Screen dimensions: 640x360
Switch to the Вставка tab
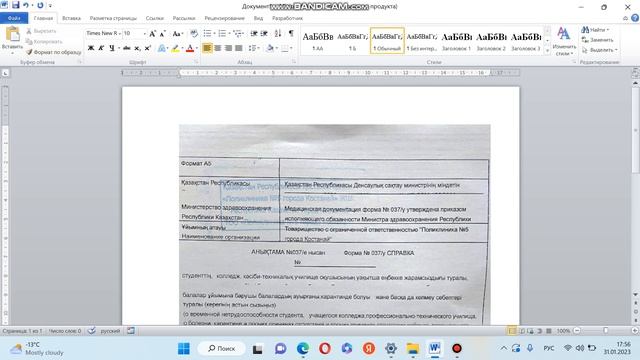pyautogui.click(x=71, y=18)
